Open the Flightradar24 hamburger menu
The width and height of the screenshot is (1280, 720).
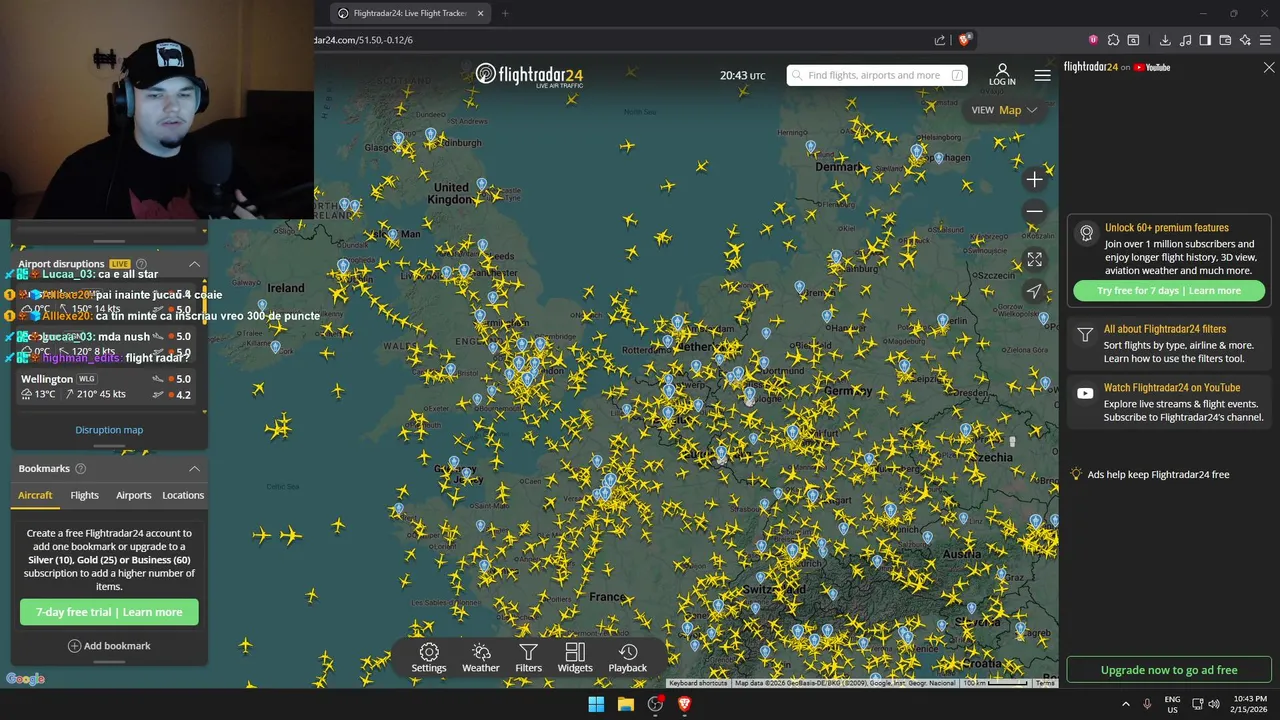1043,75
